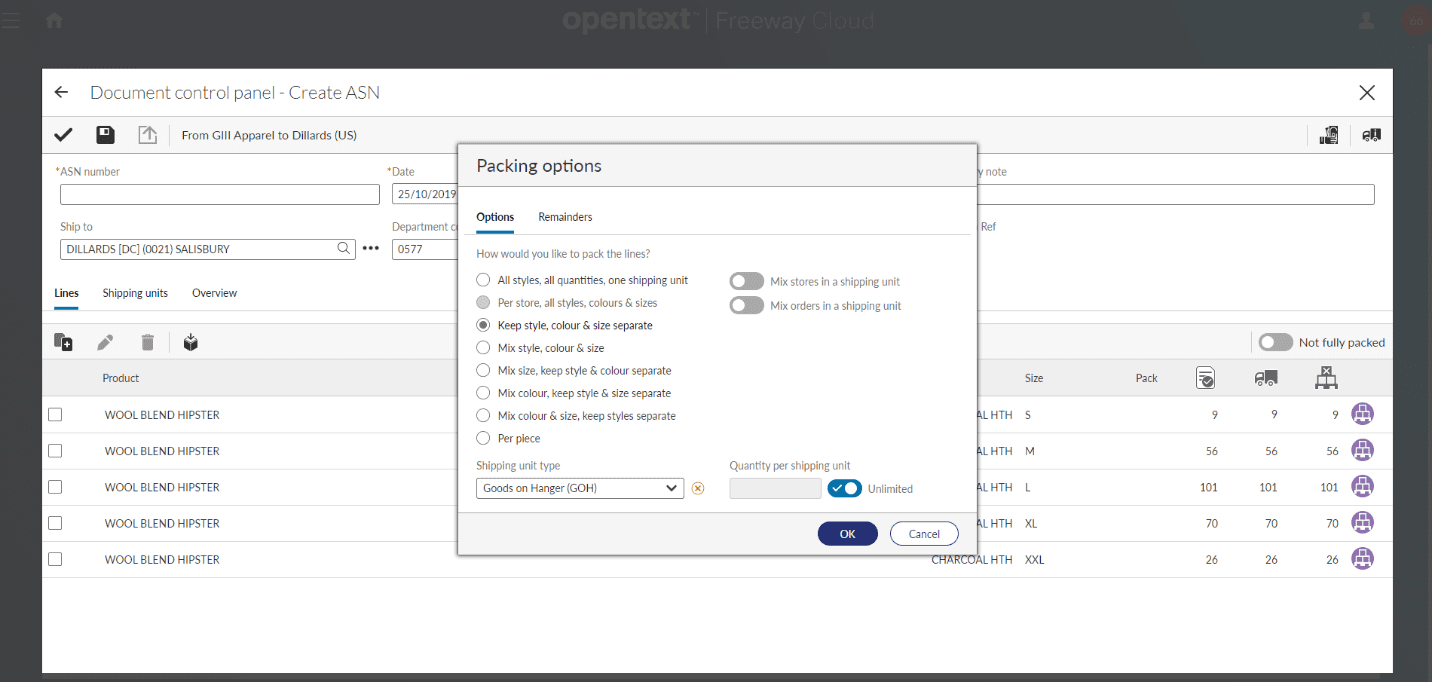1432x682 pixels.
Task: Confirm packing options with OK
Action: [847, 533]
